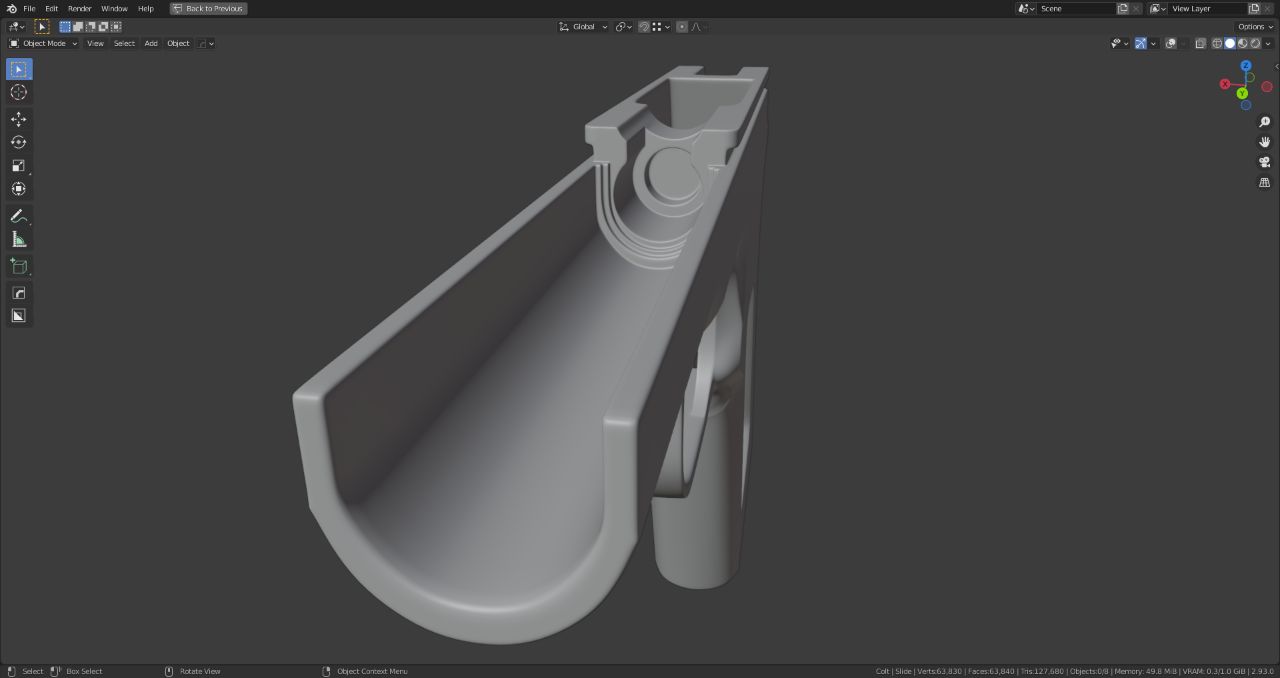Toggle show overlays button

tap(1171, 43)
